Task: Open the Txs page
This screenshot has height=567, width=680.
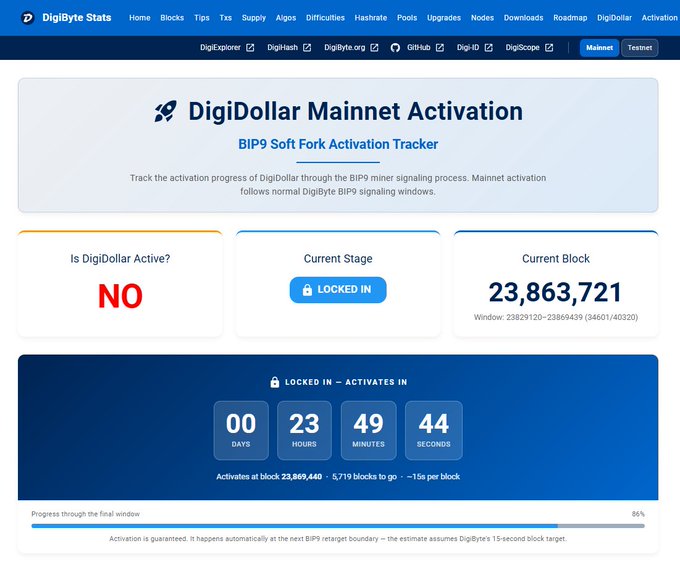Action: coord(226,18)
